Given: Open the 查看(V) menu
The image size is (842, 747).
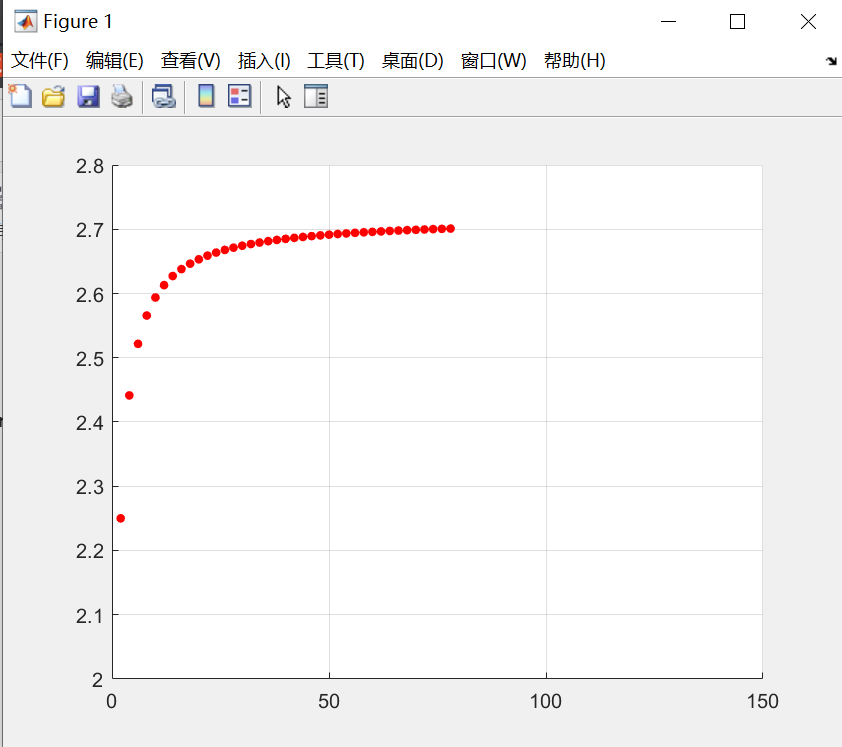Looking at the screenshot, I should (189, 61).
